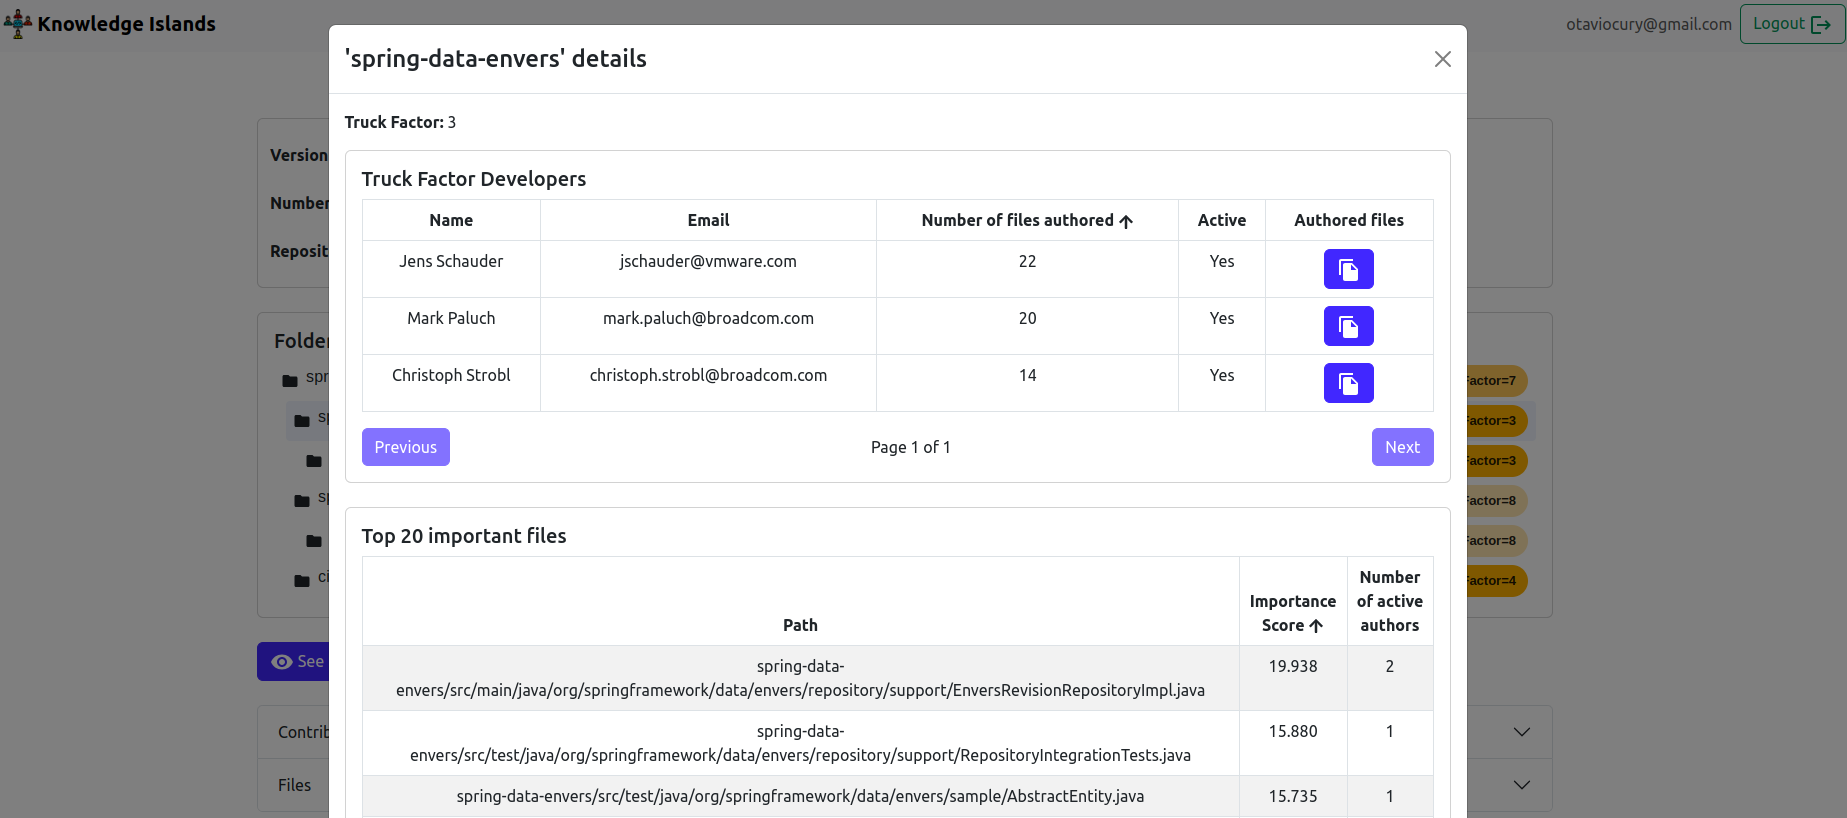Go to Previous page of developers
The width and height of the screenshot is (1847, 818).
(405, 447)
